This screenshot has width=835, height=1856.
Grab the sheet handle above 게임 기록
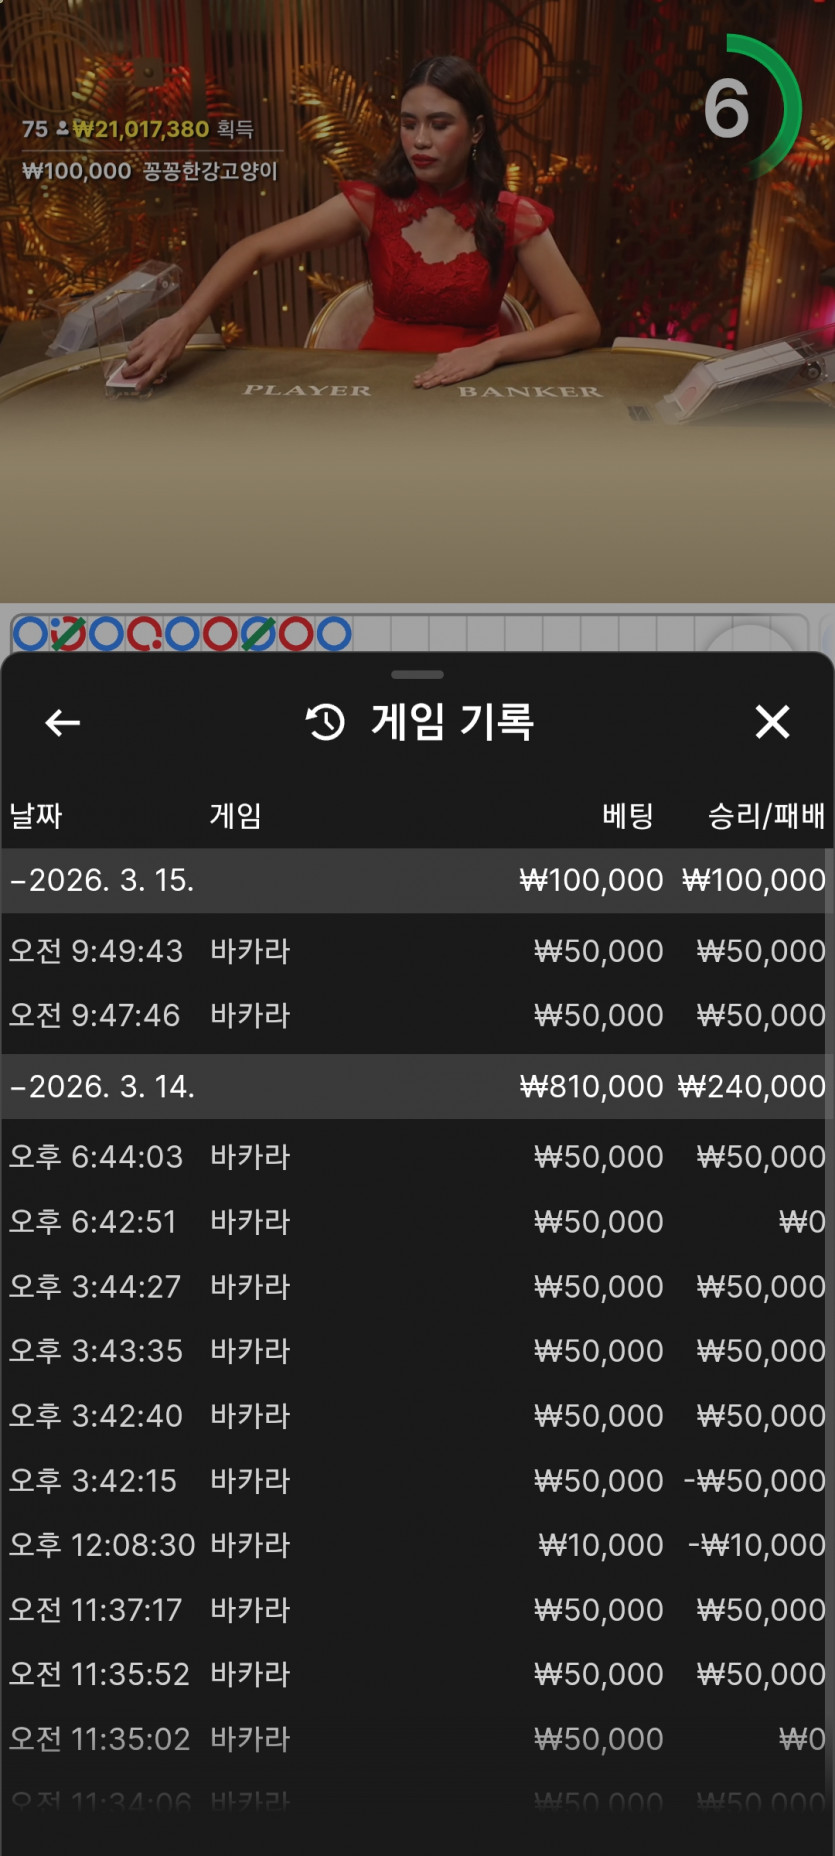tap(417, 675)
